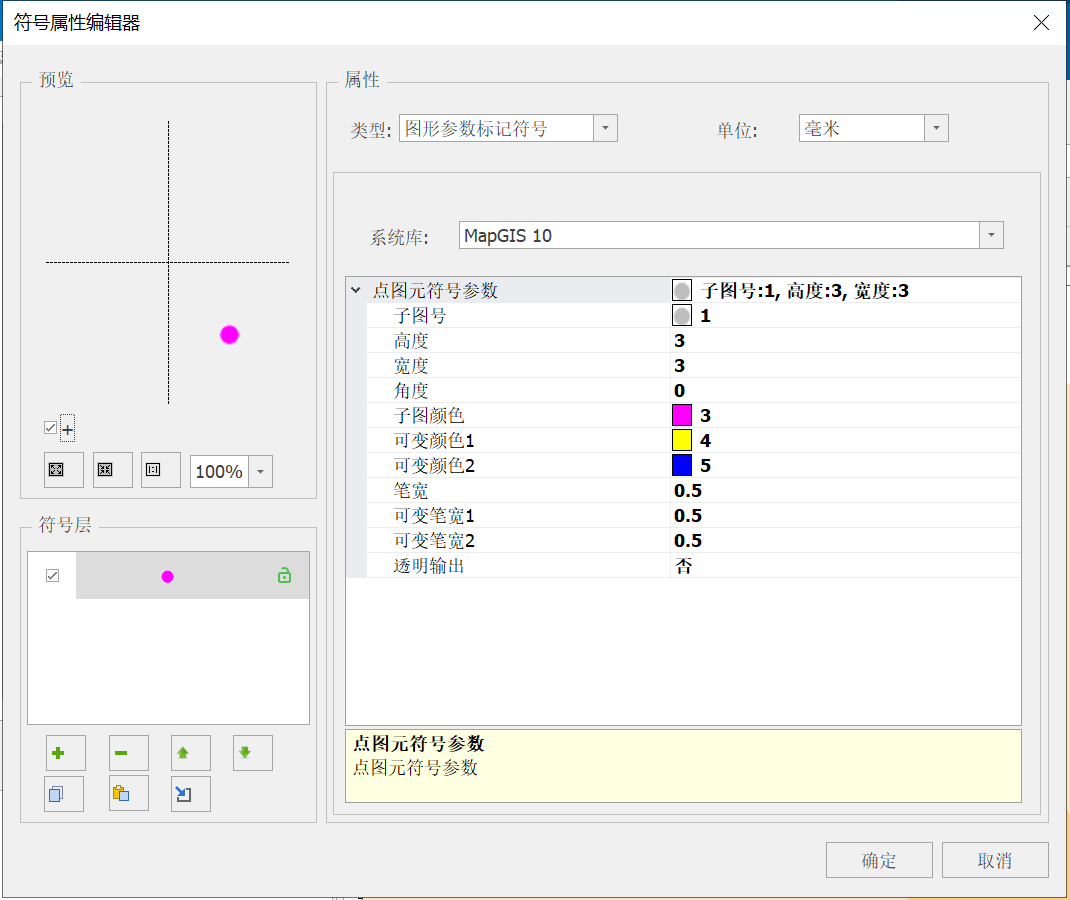The image size is (1070, 900).
Task: Uncheck the symbol layer visibility checkbox
Action: pyautogui.click(x=53, y=576)
